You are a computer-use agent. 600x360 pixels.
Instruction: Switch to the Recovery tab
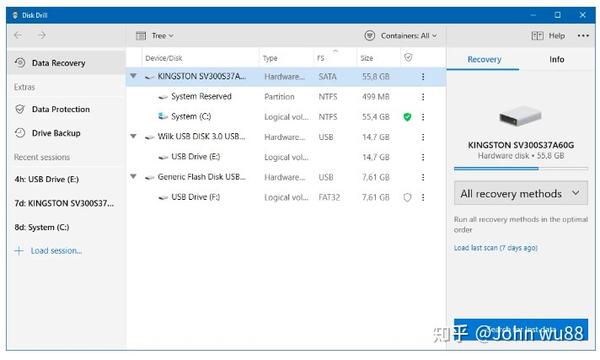coord(484,59)
